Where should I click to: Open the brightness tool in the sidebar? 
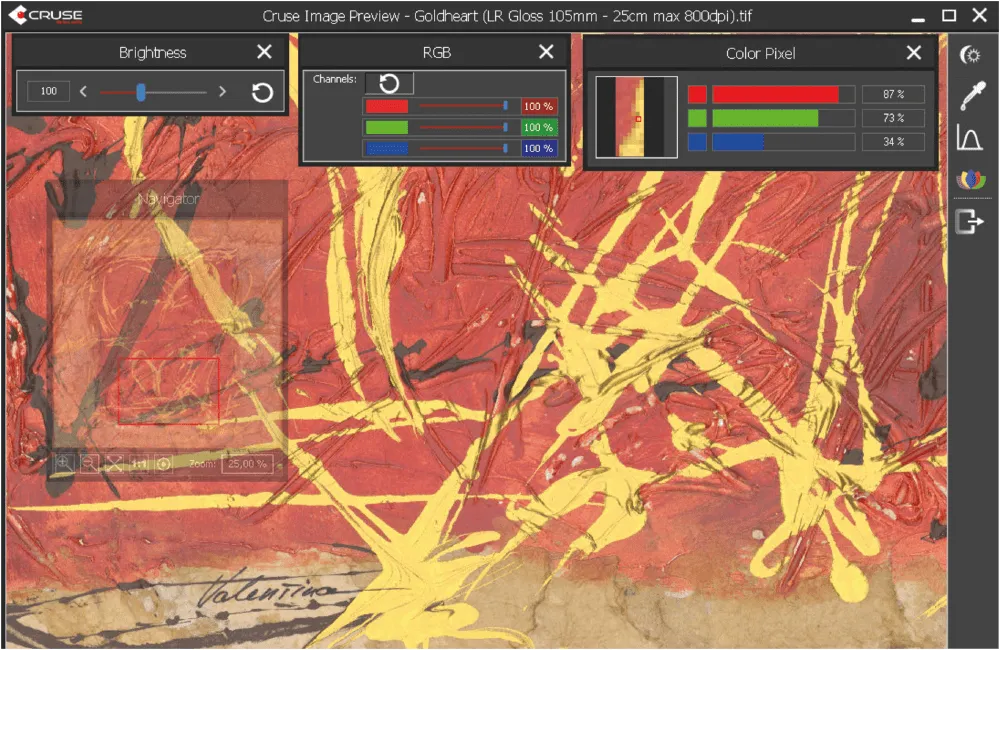point(969,55)
